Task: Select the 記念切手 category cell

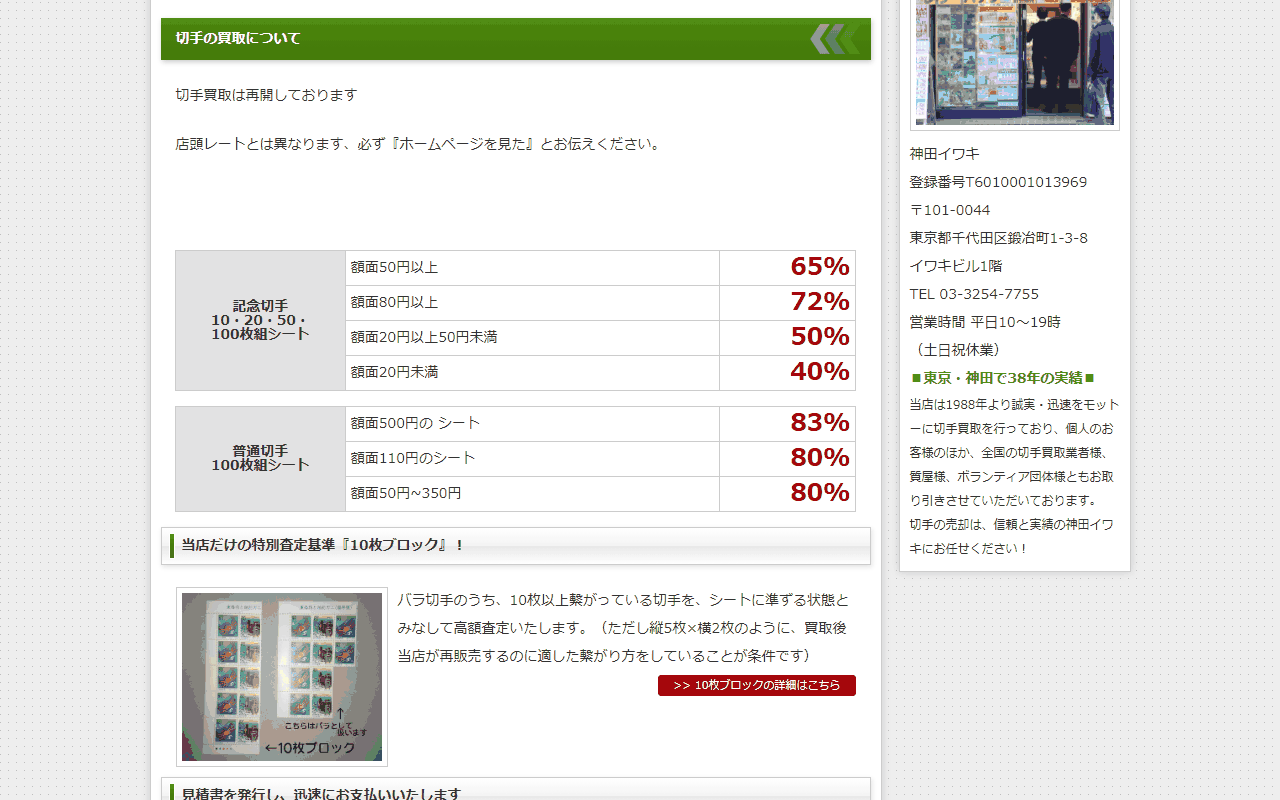Action: click(261, 320)
